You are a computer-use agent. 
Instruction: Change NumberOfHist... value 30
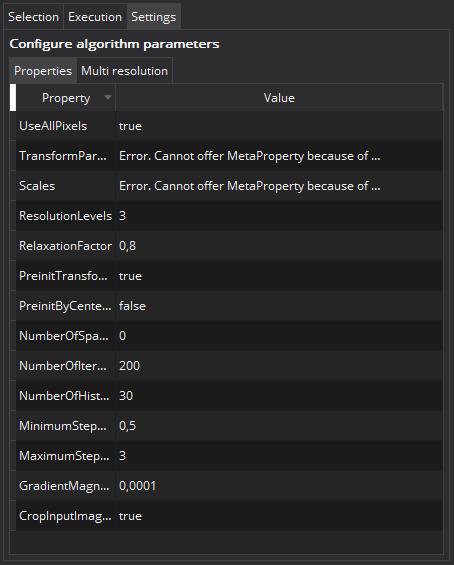point(279,396)
